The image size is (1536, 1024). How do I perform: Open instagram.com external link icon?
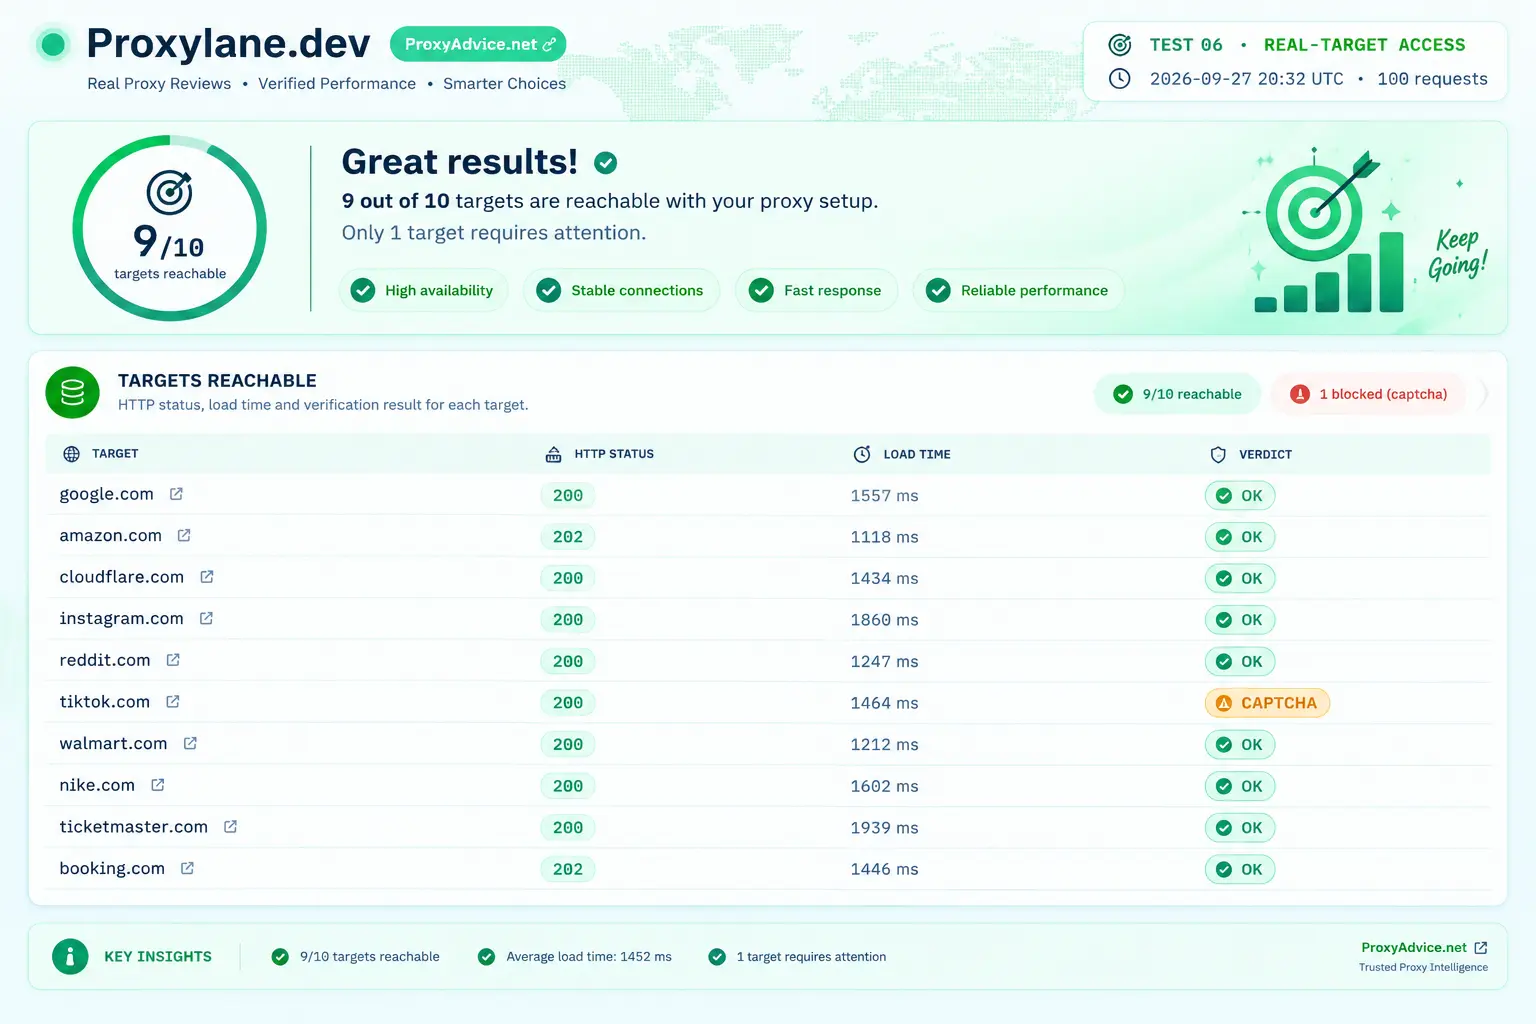coord(206,618)
